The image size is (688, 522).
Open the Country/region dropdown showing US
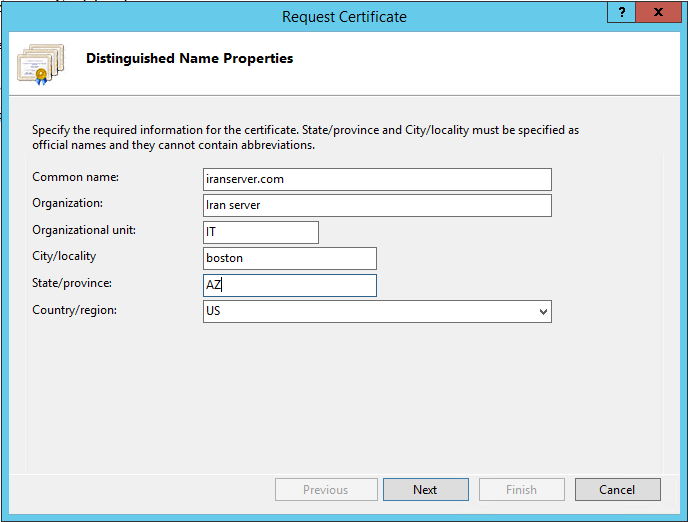(377, 311)
